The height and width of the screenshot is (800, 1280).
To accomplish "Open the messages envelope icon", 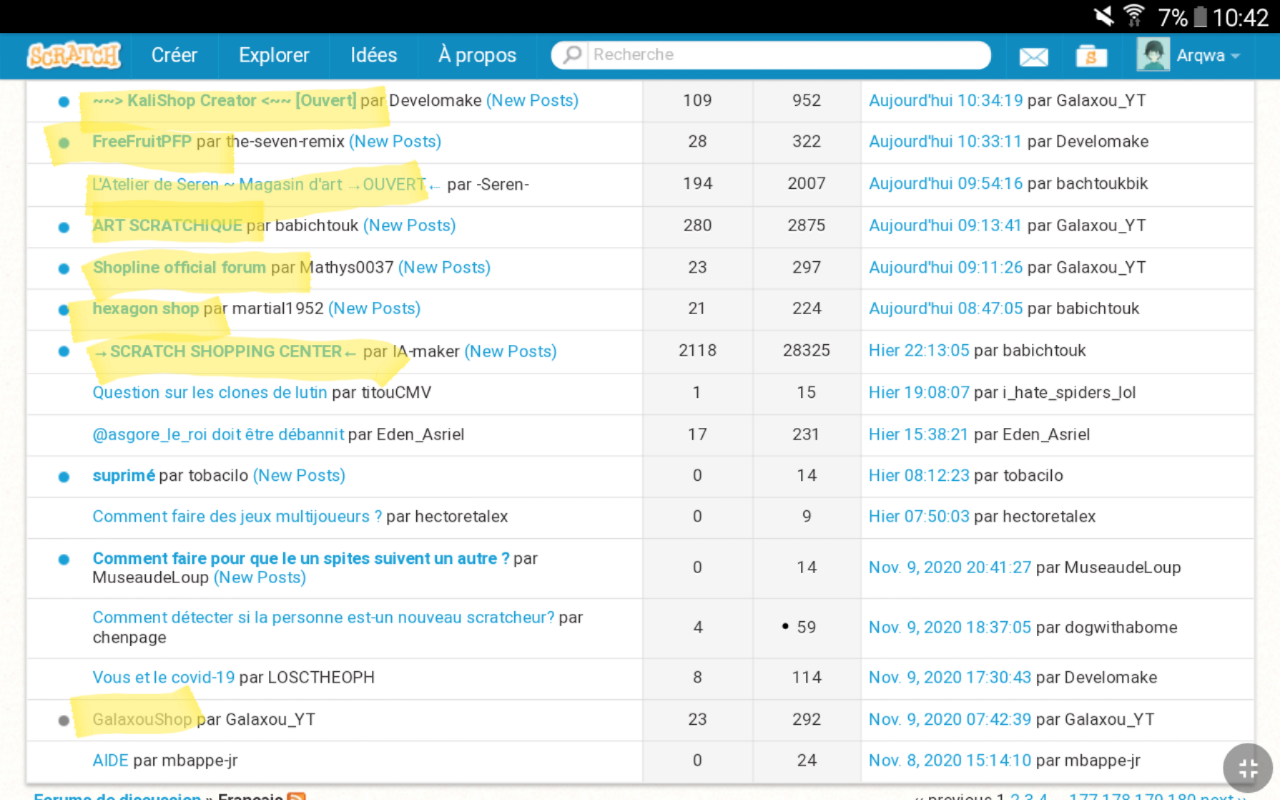I will (x=1033, y=57).
